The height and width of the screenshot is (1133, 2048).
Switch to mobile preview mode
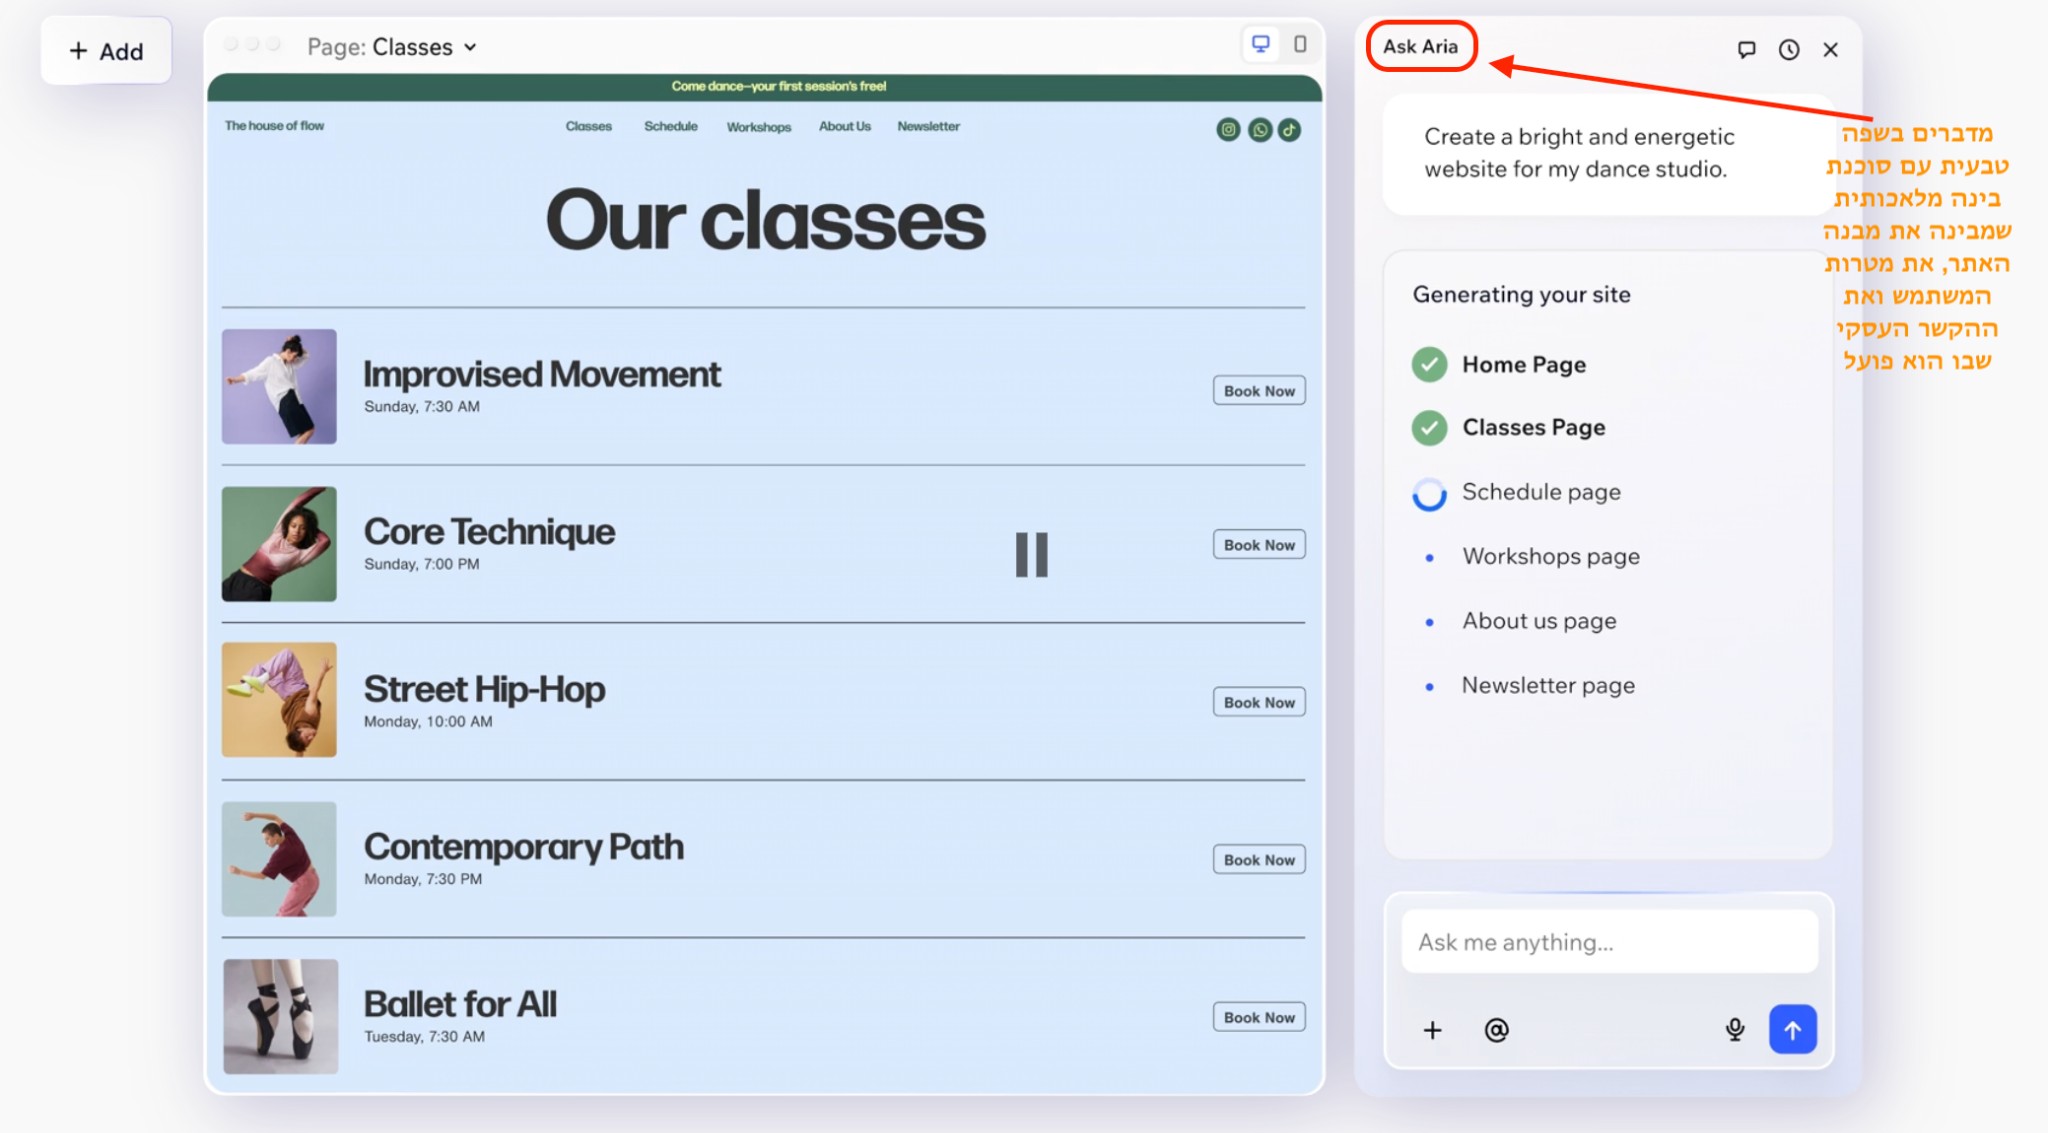coord(1300,44)
